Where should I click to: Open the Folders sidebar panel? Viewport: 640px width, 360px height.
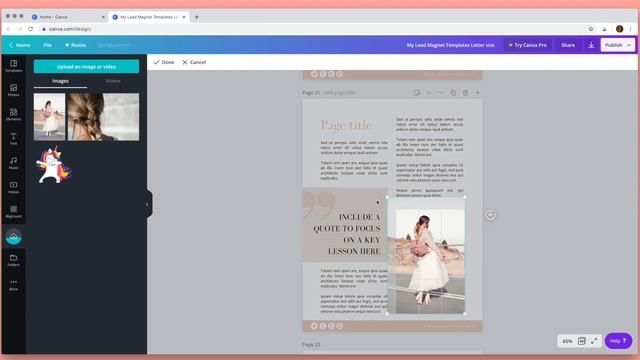[x=13, y=260]
